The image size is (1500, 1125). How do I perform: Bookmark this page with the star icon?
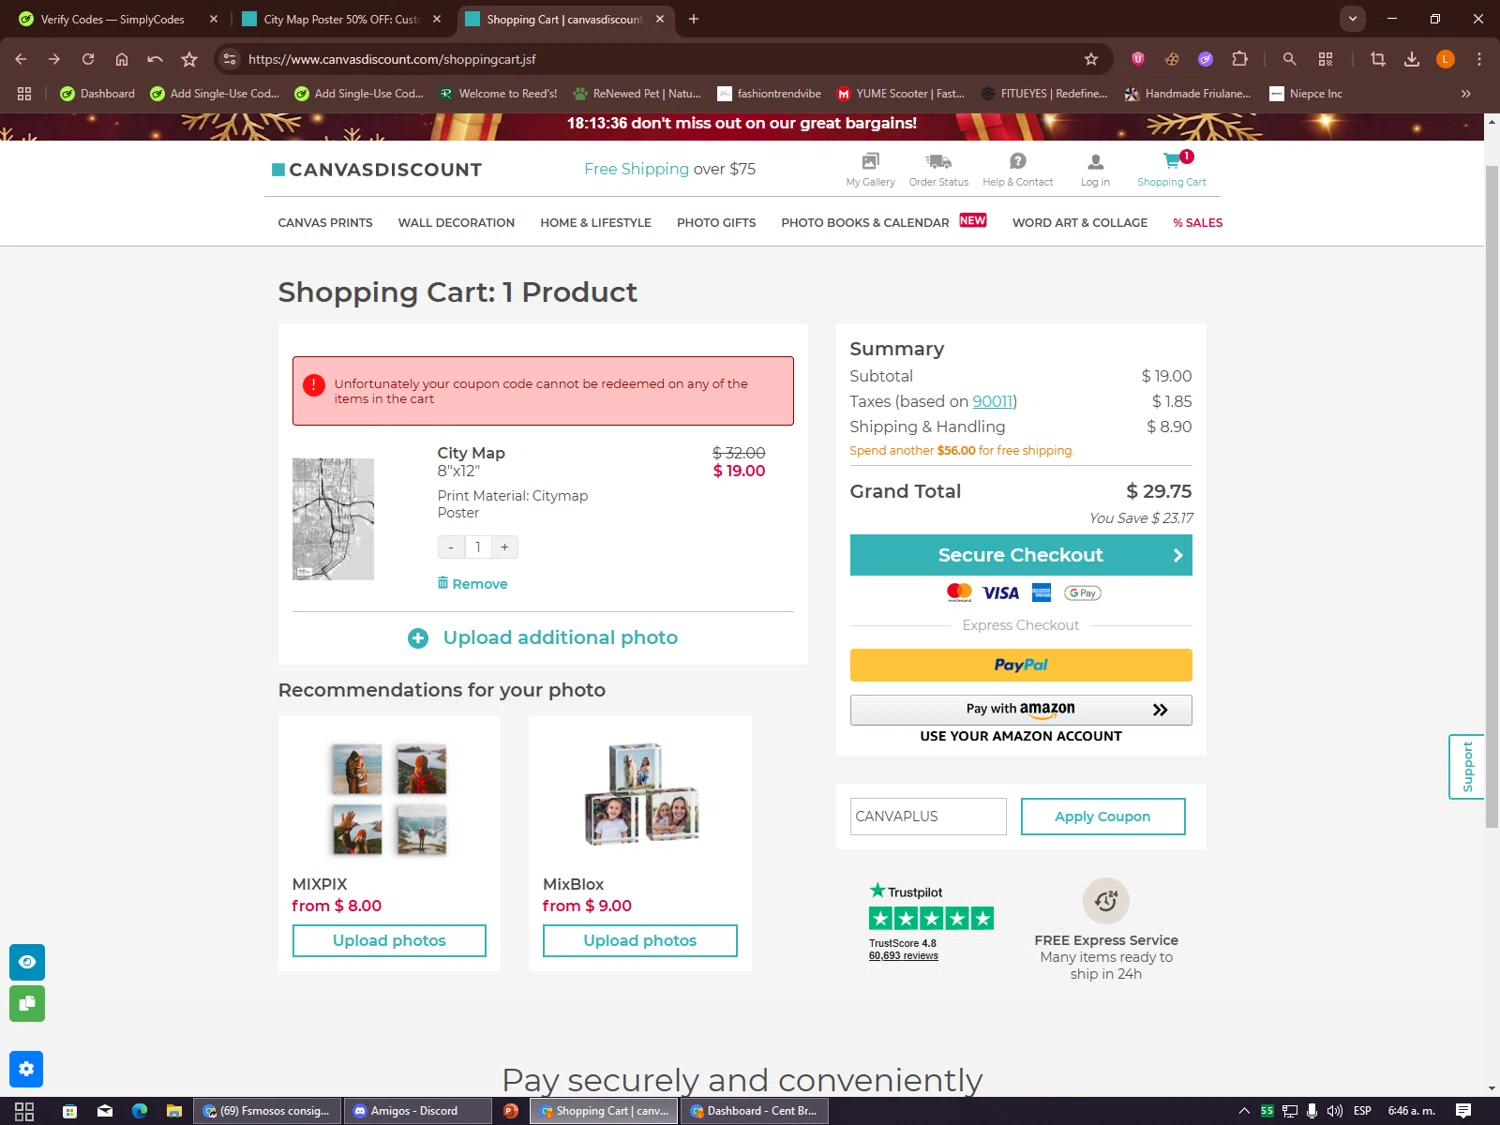point(1091,59)
